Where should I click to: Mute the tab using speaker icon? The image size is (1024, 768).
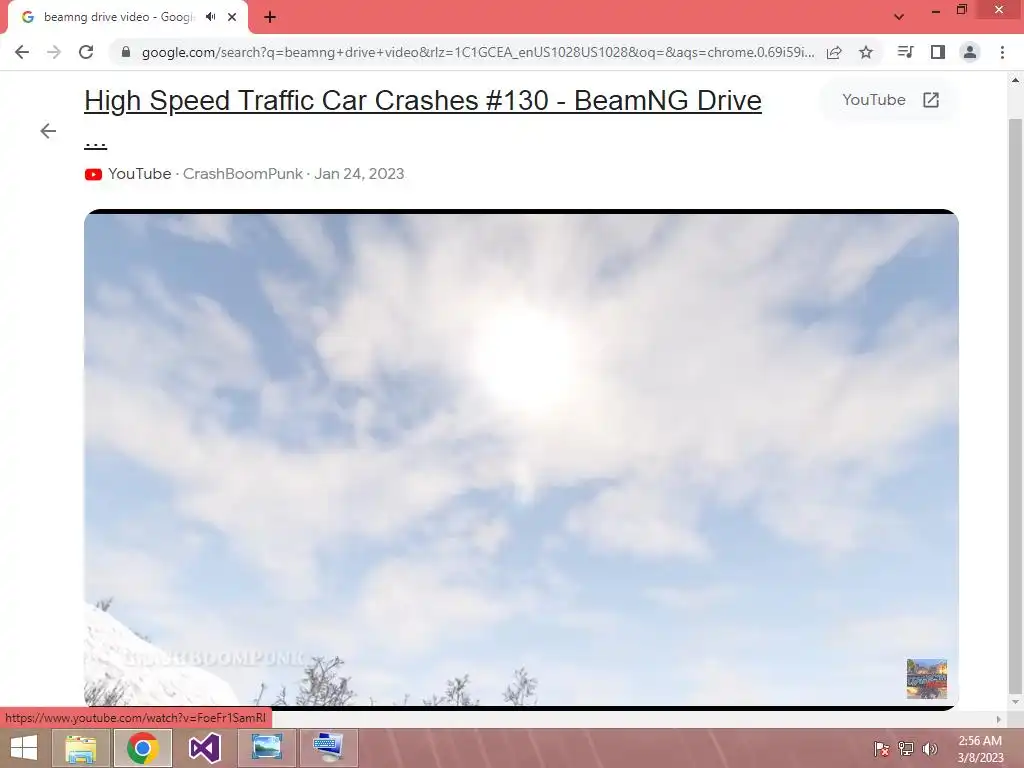click(x=210, y=17)
